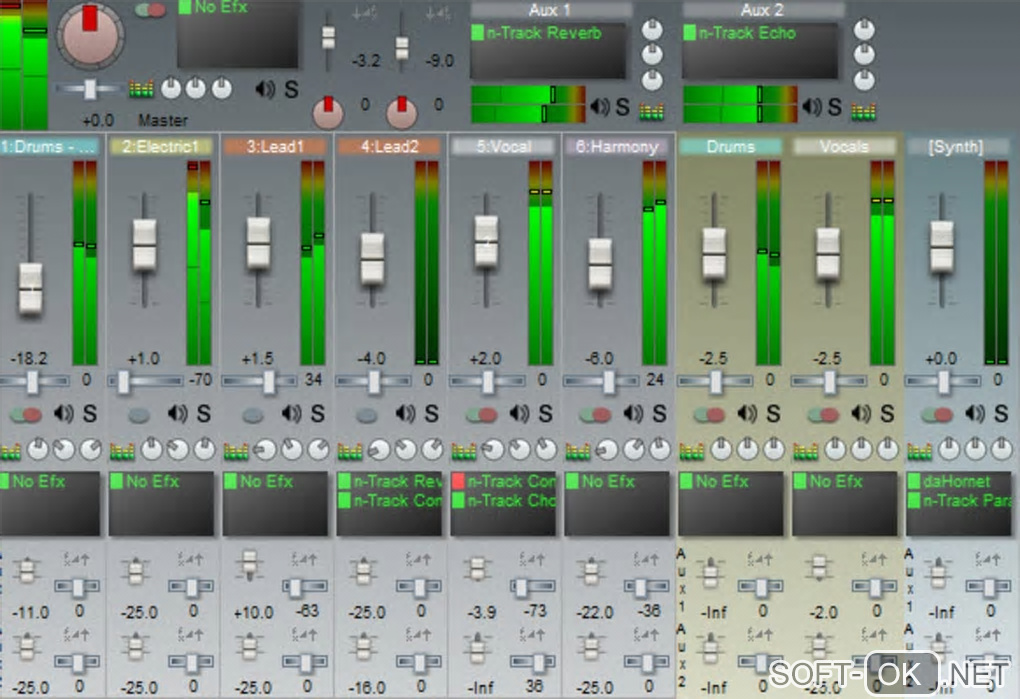Mute the 1:Drums track speaker icon
1020x699 pixels.
pos(63,414)
